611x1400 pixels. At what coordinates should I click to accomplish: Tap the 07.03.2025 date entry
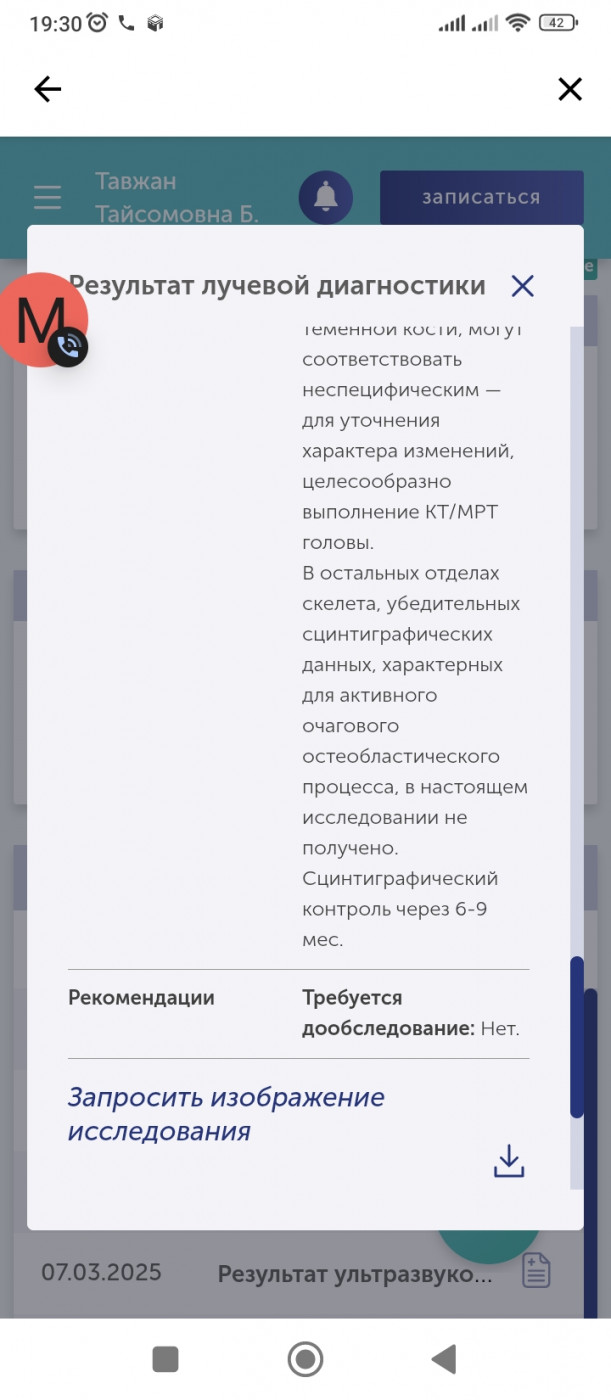point(101,1273)
